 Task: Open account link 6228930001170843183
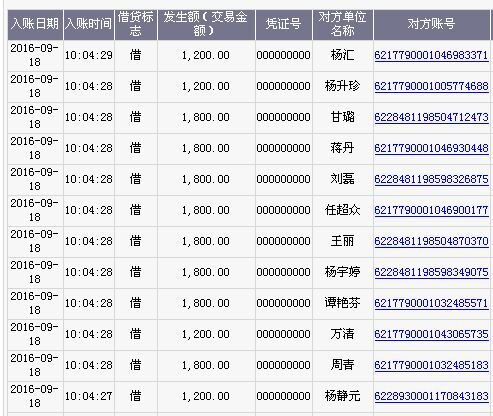point(431,396)
